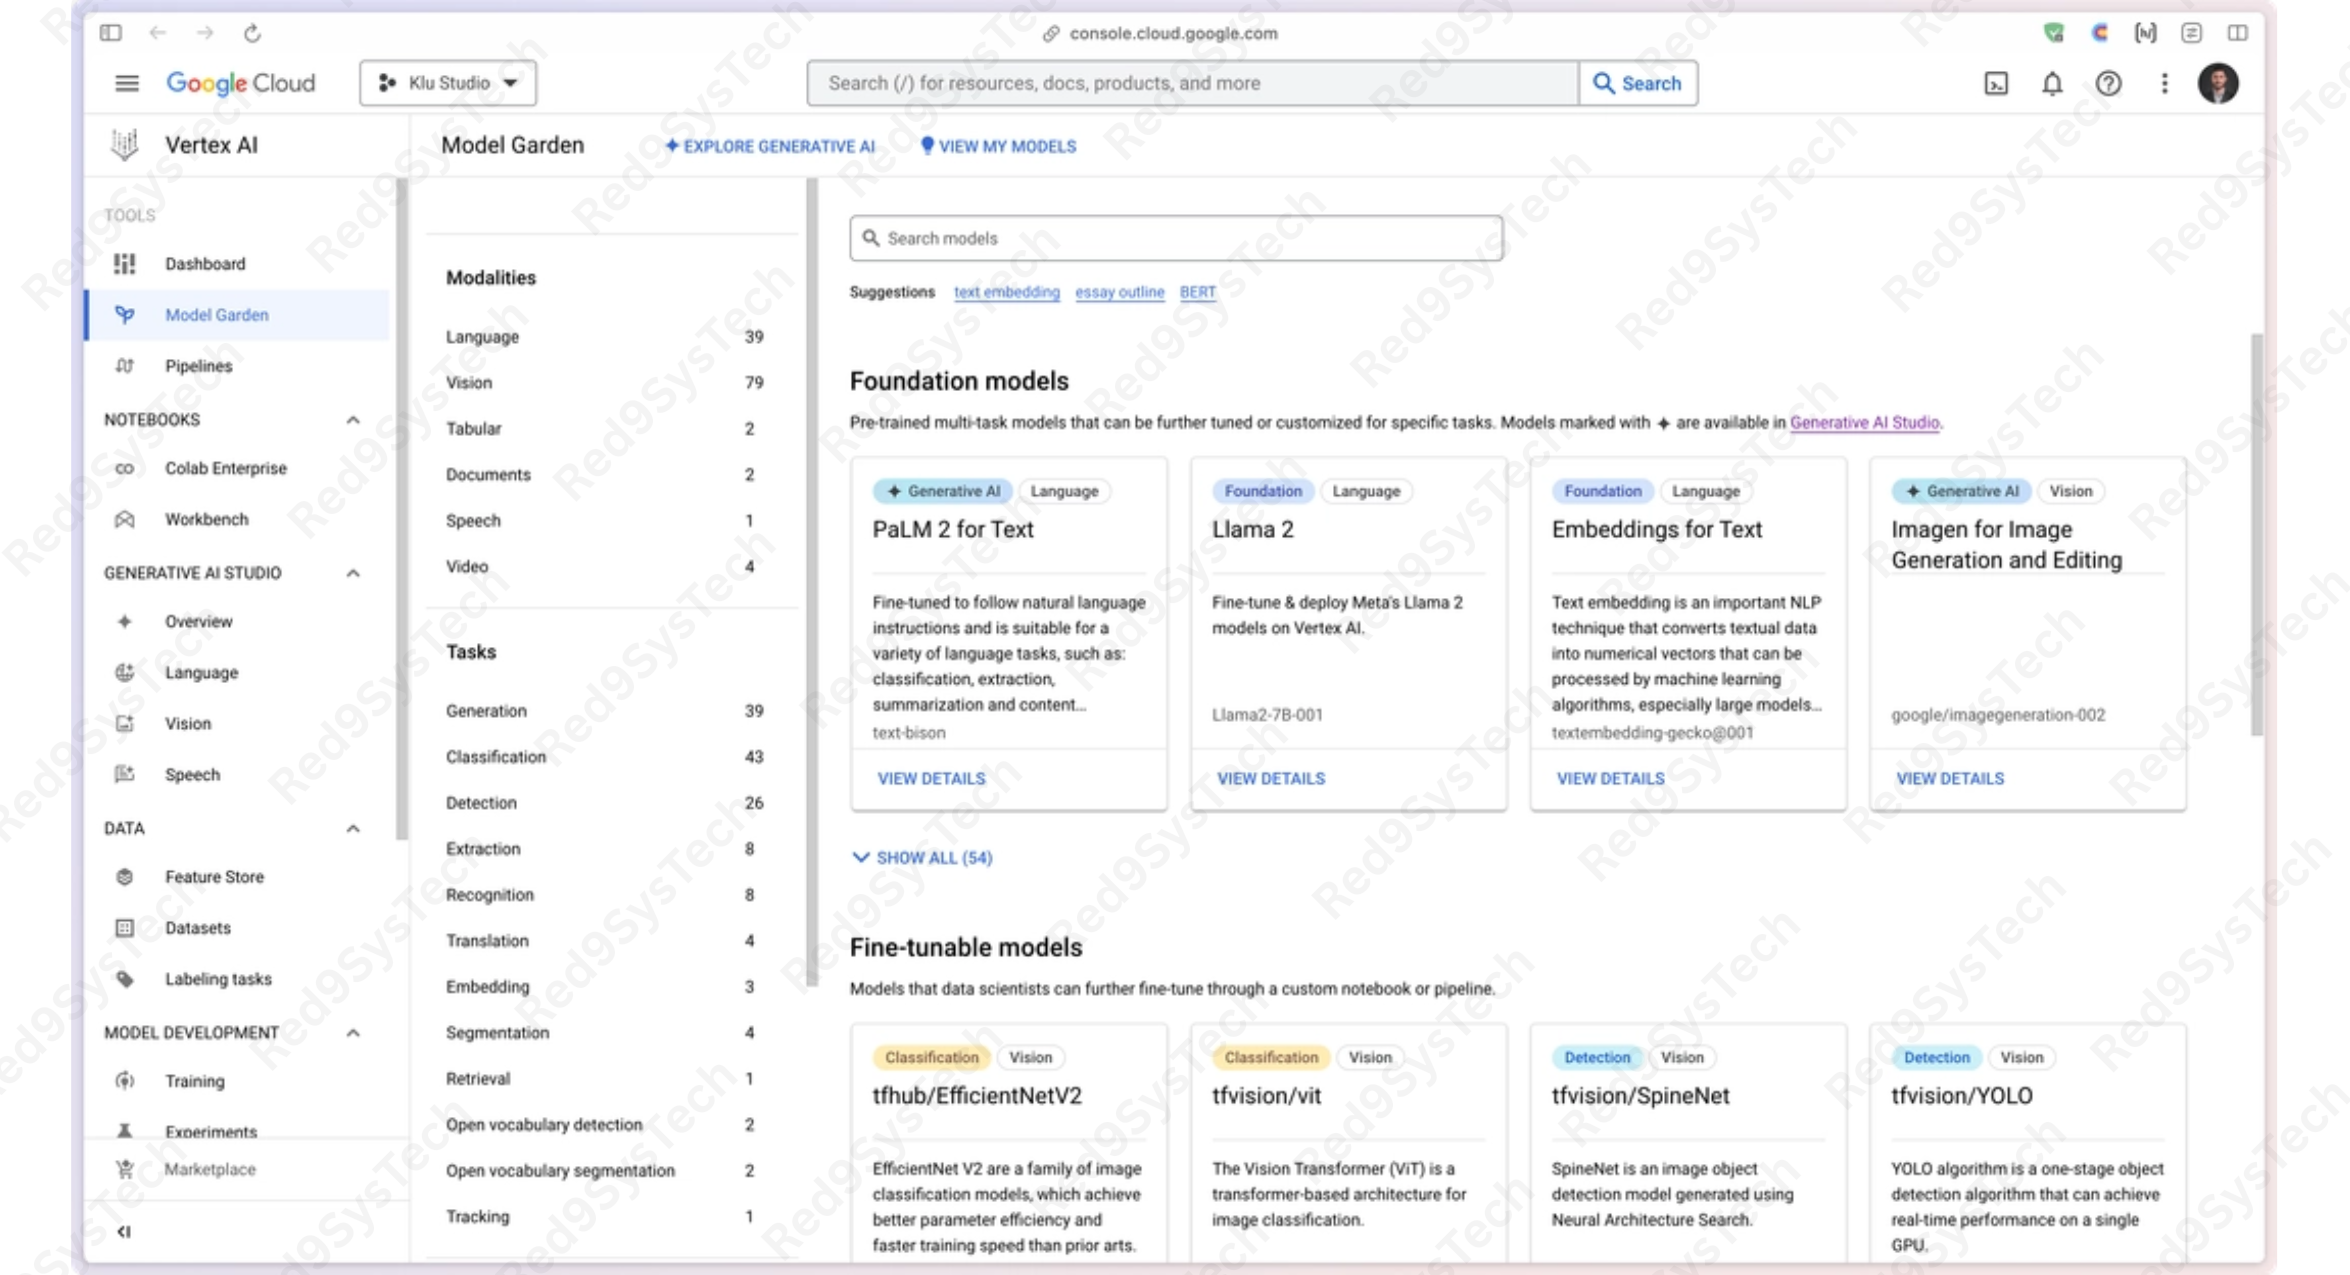The width and height of the screenshot is (2350, 1275).
Task: Collapse the sidebar with the bottom arrow icon
Action: (x=124, y=1232)
